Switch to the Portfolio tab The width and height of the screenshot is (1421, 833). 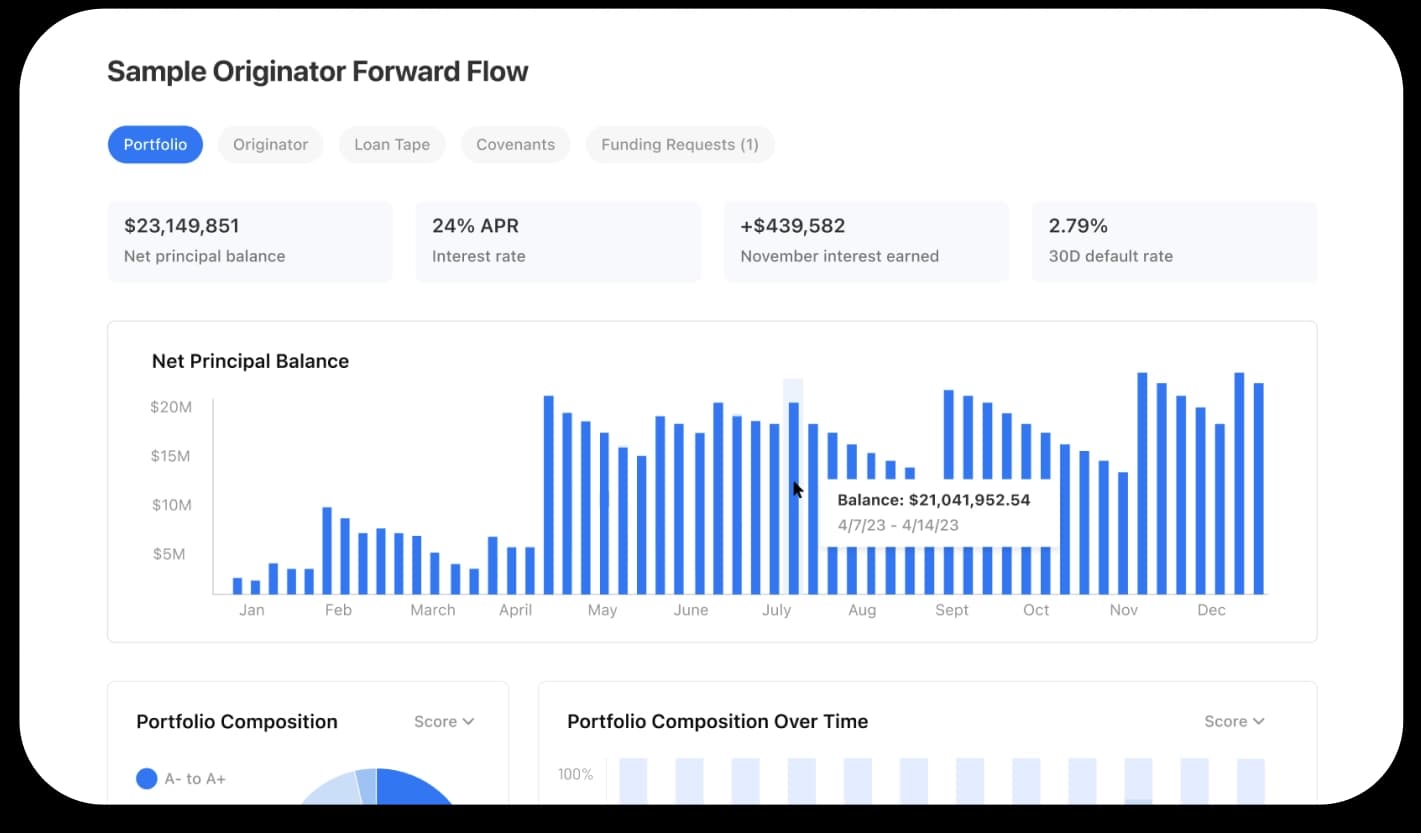(155, 145)
